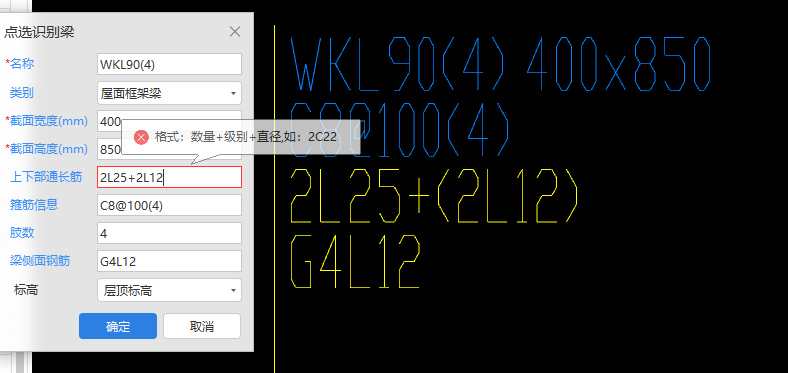The image size is (788, 373).
Task: Click the 箍筋信息 field with C8@100(4)
Action: click(x=169, y=205)
